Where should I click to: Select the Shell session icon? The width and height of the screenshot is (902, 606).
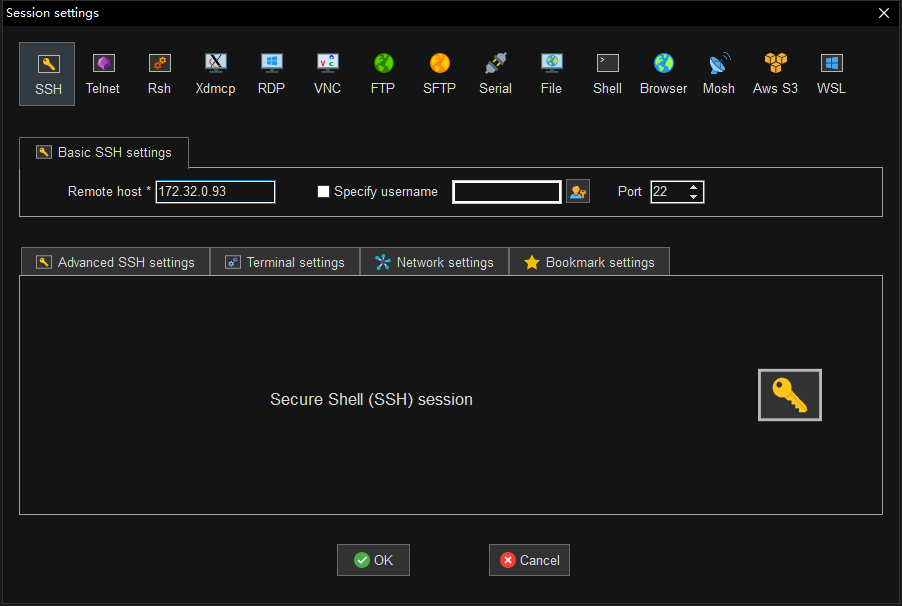click(607, 74)
